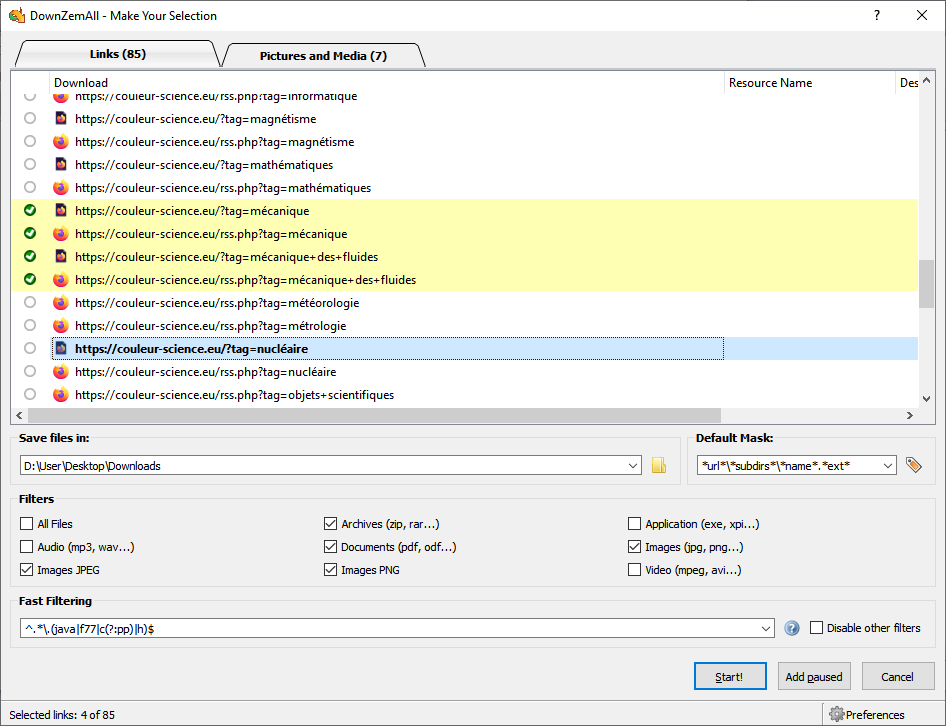946x726 pixels.
Task: Uncheck the Images PNG filter
Action: click(330, 569)
